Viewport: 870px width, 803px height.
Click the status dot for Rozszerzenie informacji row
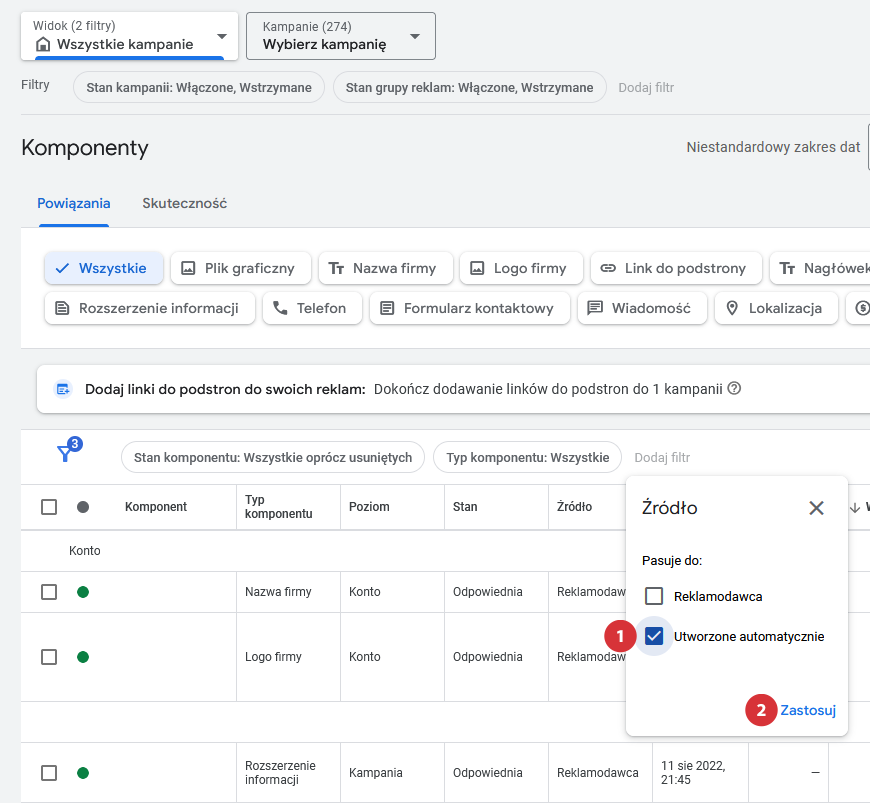coord(83,772)
